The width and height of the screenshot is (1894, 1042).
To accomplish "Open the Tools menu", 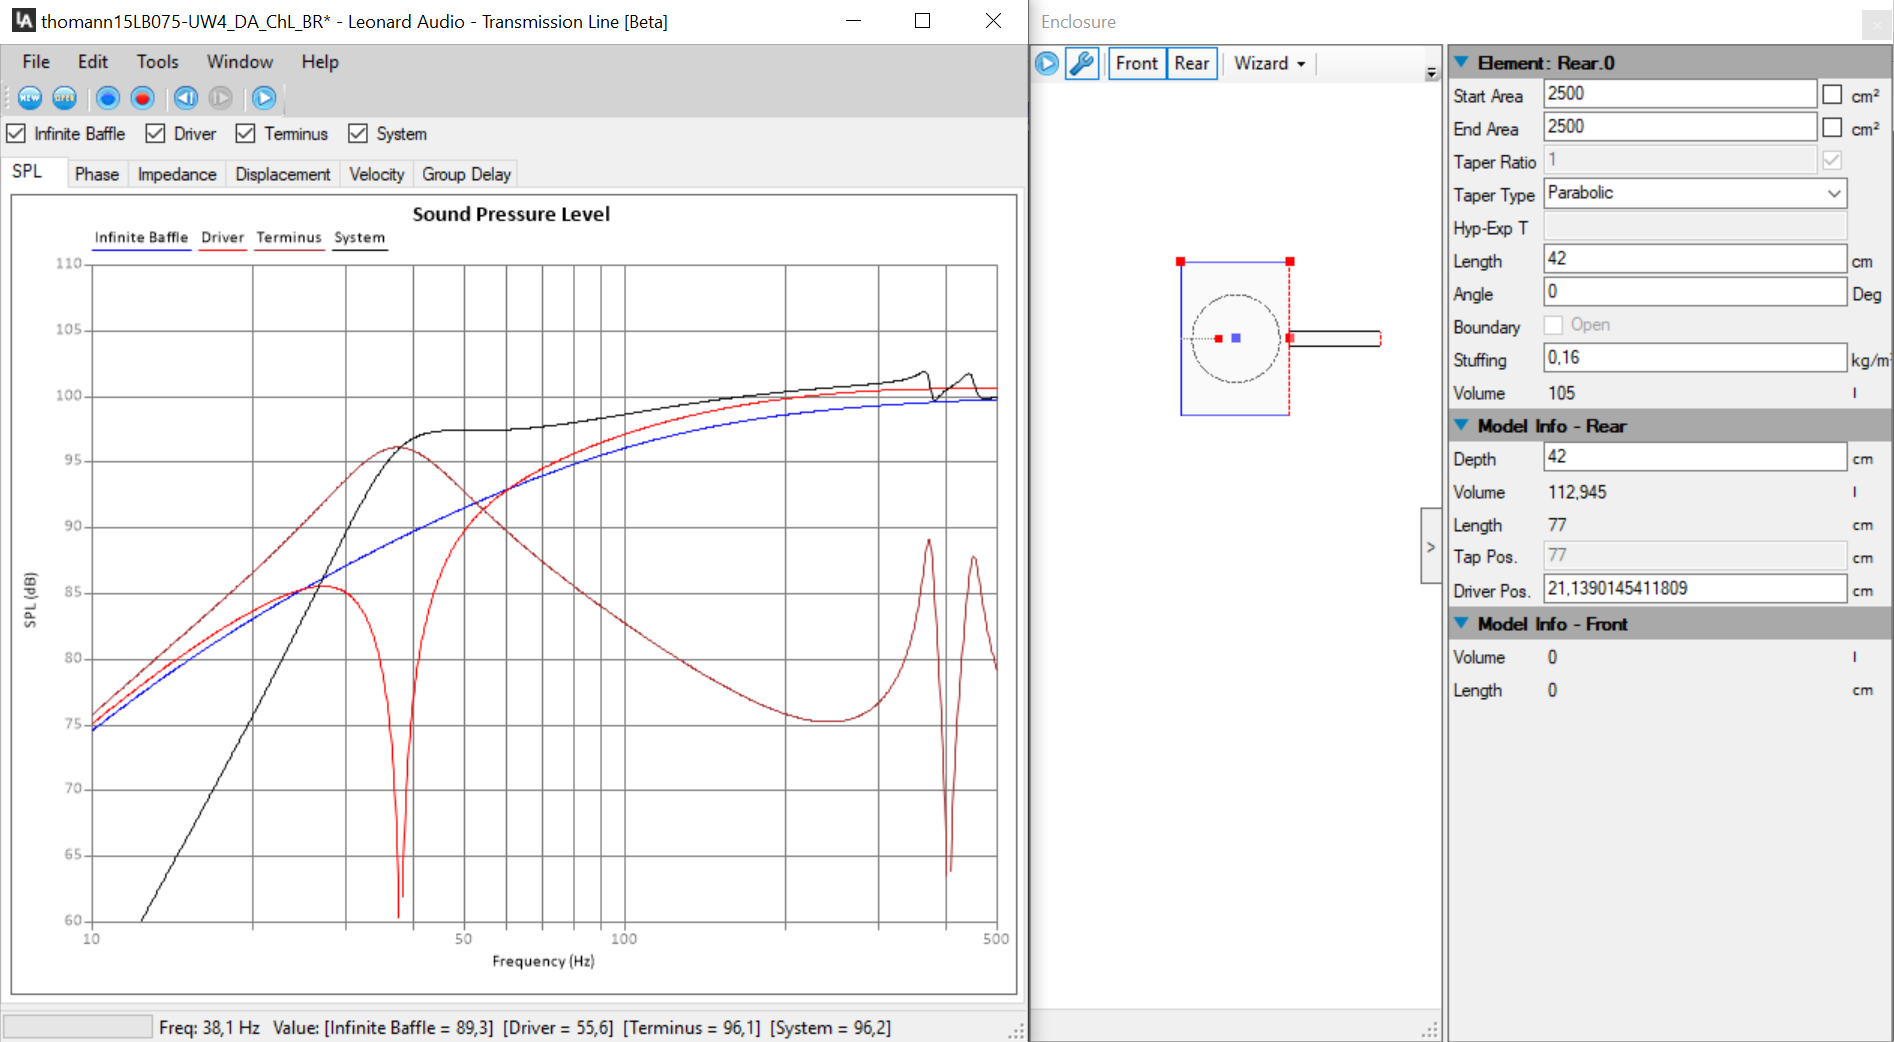I will (157, 62).
